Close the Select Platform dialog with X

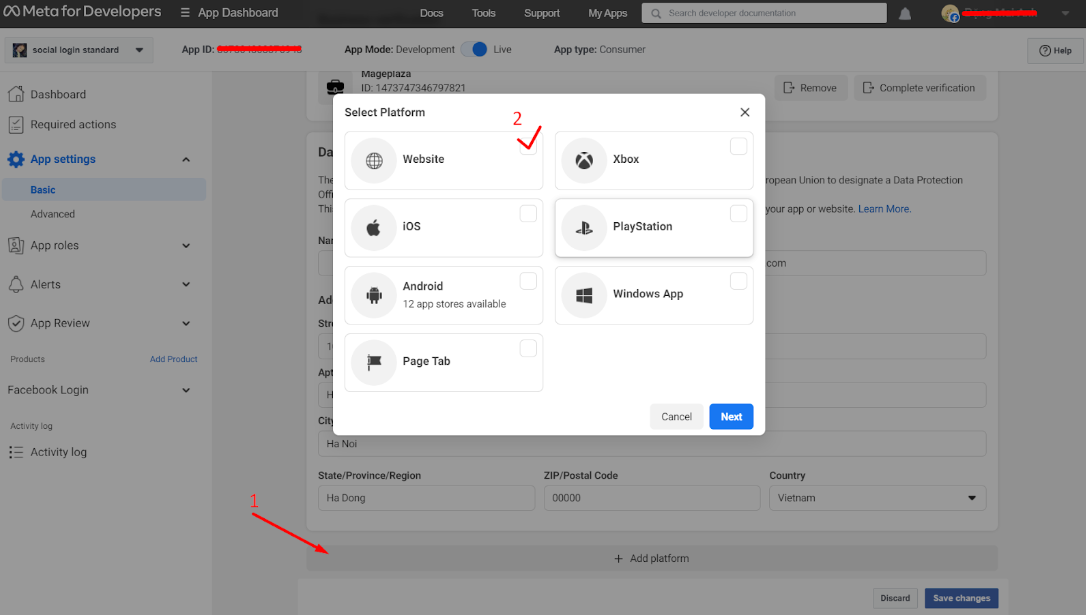745,113
